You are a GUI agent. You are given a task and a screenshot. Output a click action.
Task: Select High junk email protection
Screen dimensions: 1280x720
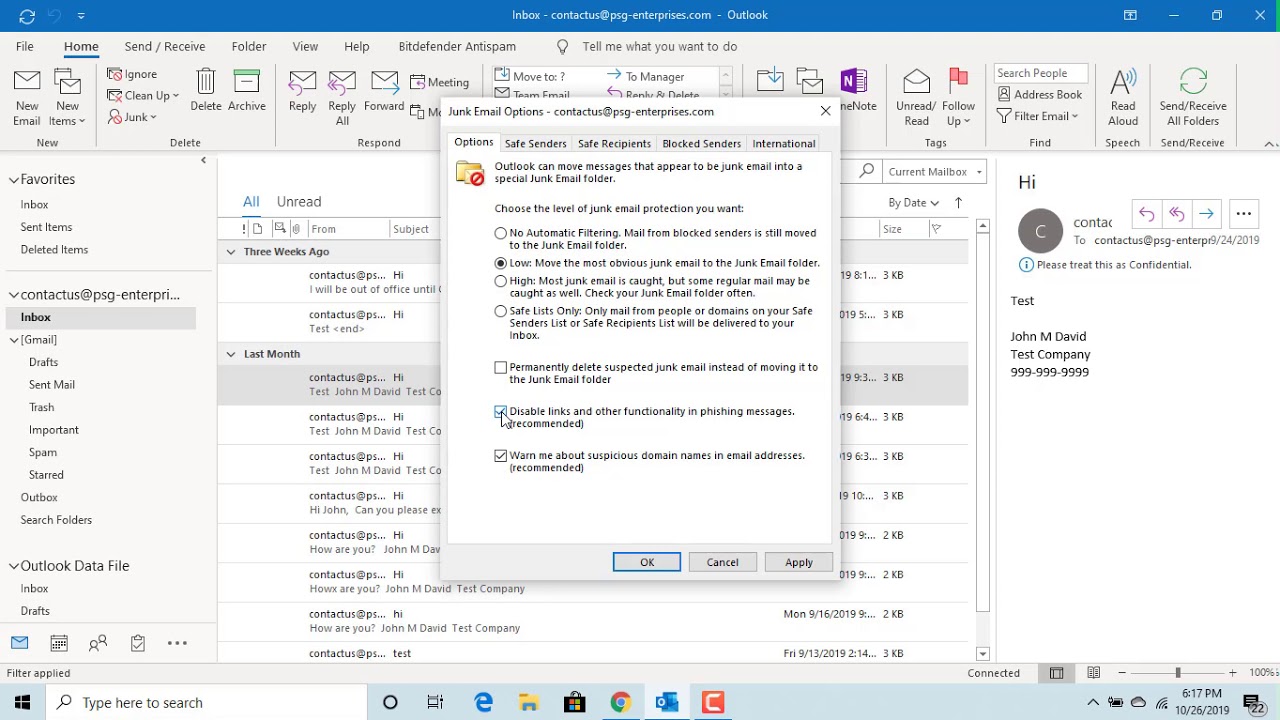501,282
